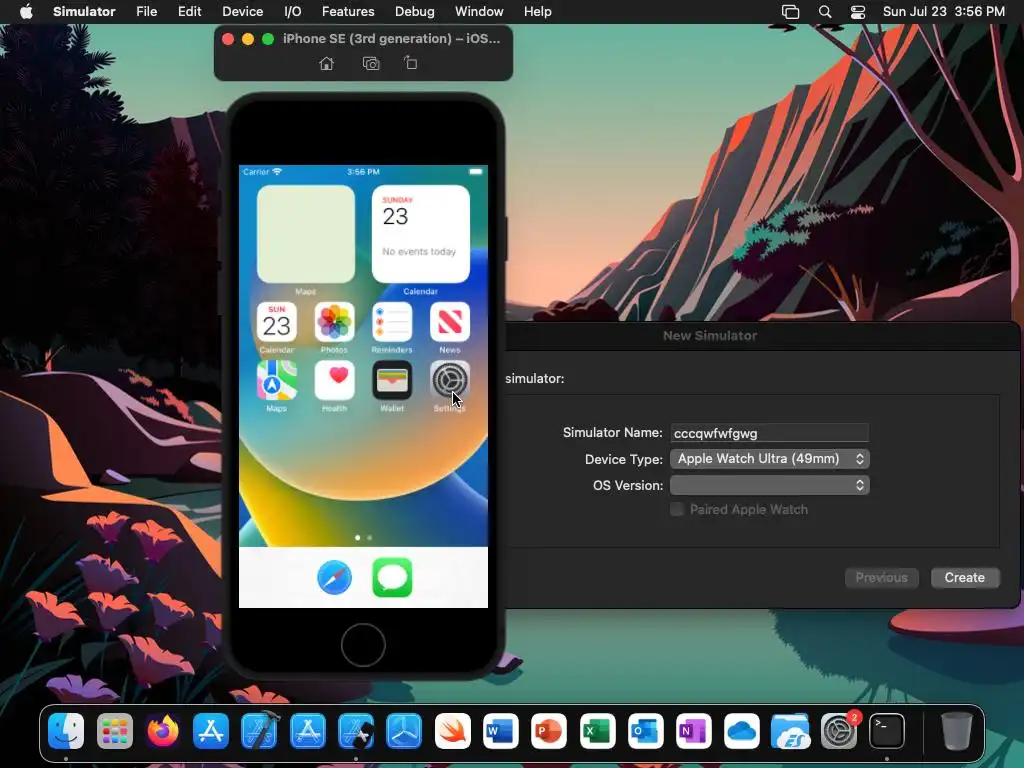Click the iPhone SE (3rd generation) window title
The image size is (1024, 768).
click(x=391, y=39)
